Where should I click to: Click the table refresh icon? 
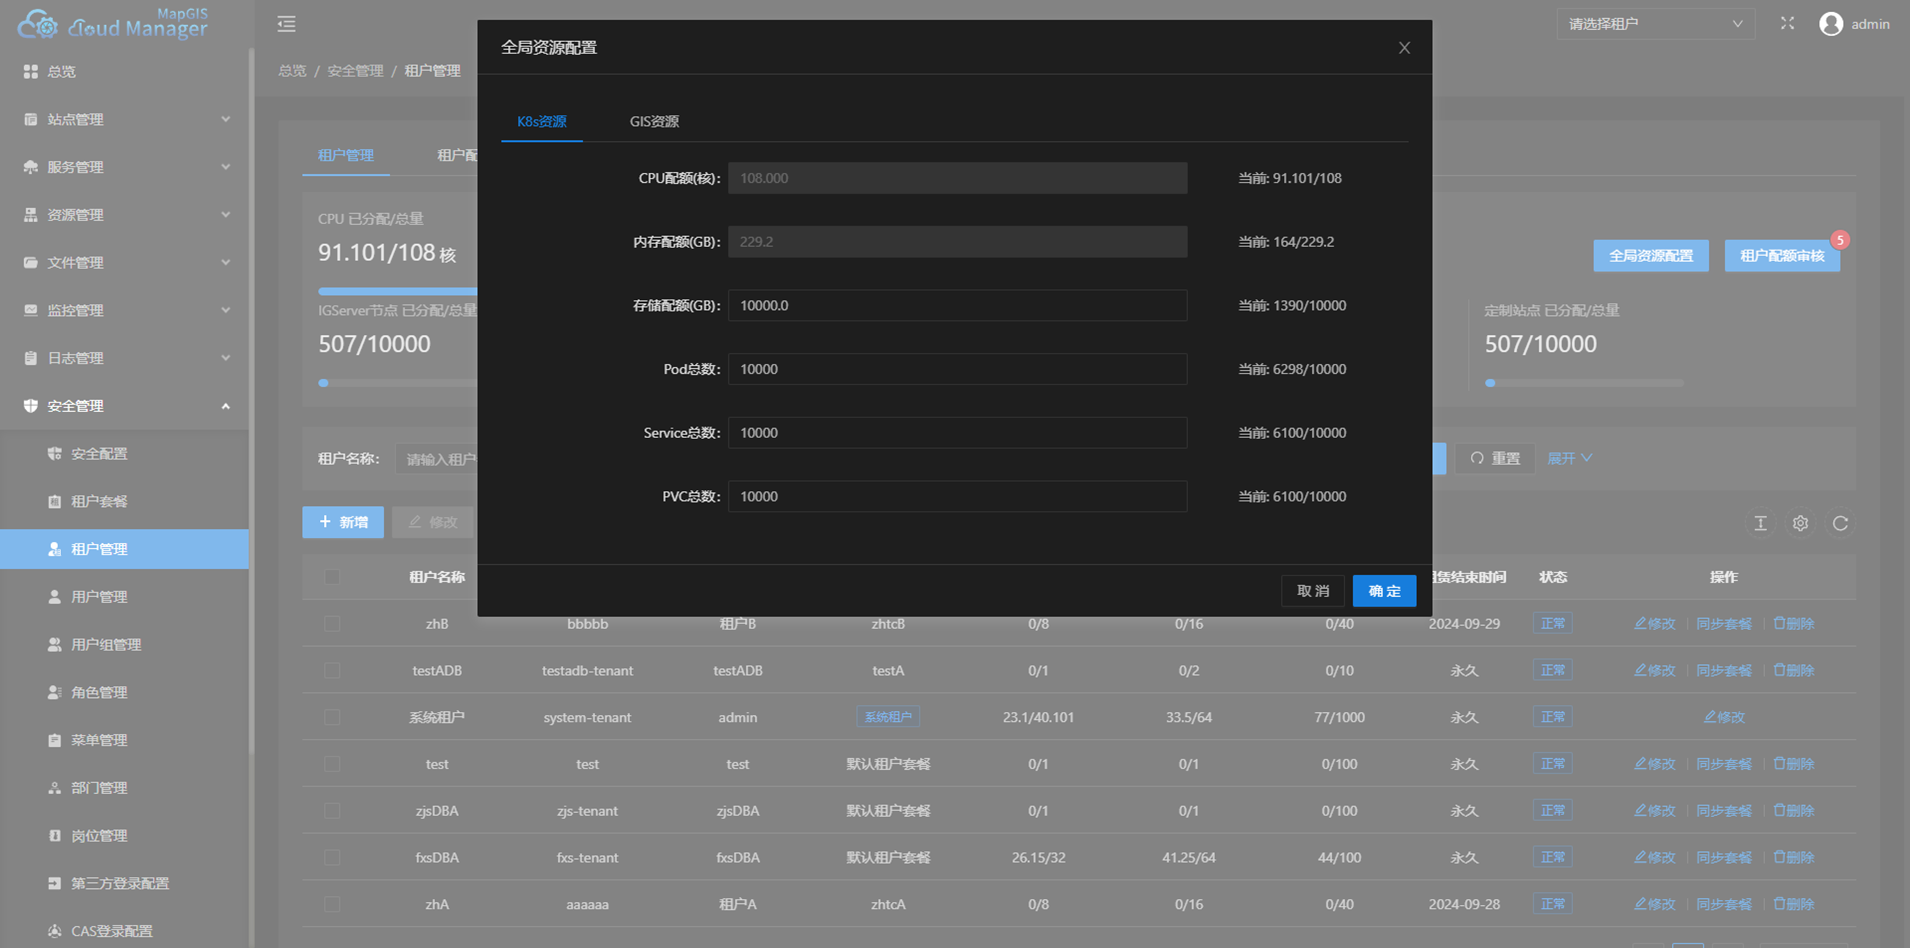click(x=1840, y=523)
